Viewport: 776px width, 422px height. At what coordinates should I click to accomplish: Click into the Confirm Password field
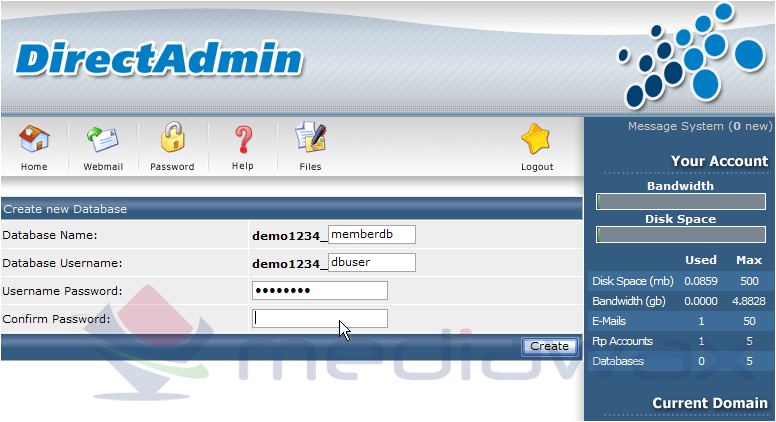320,319
